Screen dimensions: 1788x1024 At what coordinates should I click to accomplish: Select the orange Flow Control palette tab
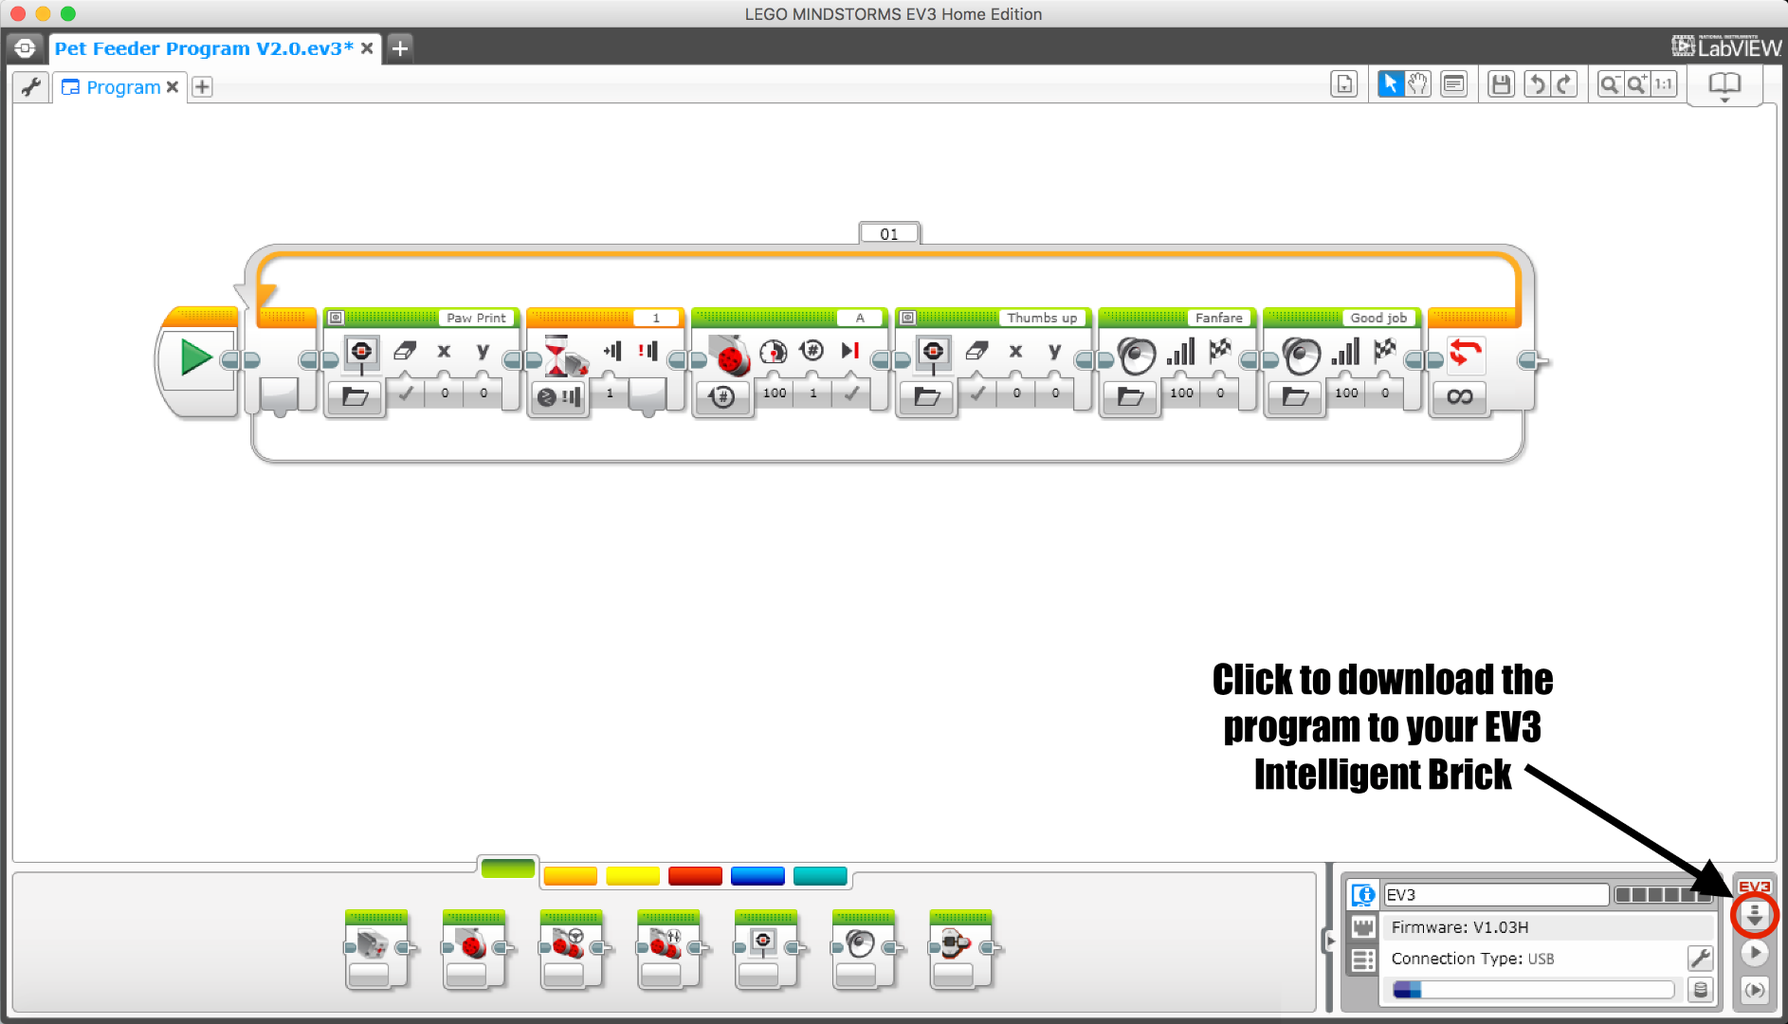tap(570, 876)
